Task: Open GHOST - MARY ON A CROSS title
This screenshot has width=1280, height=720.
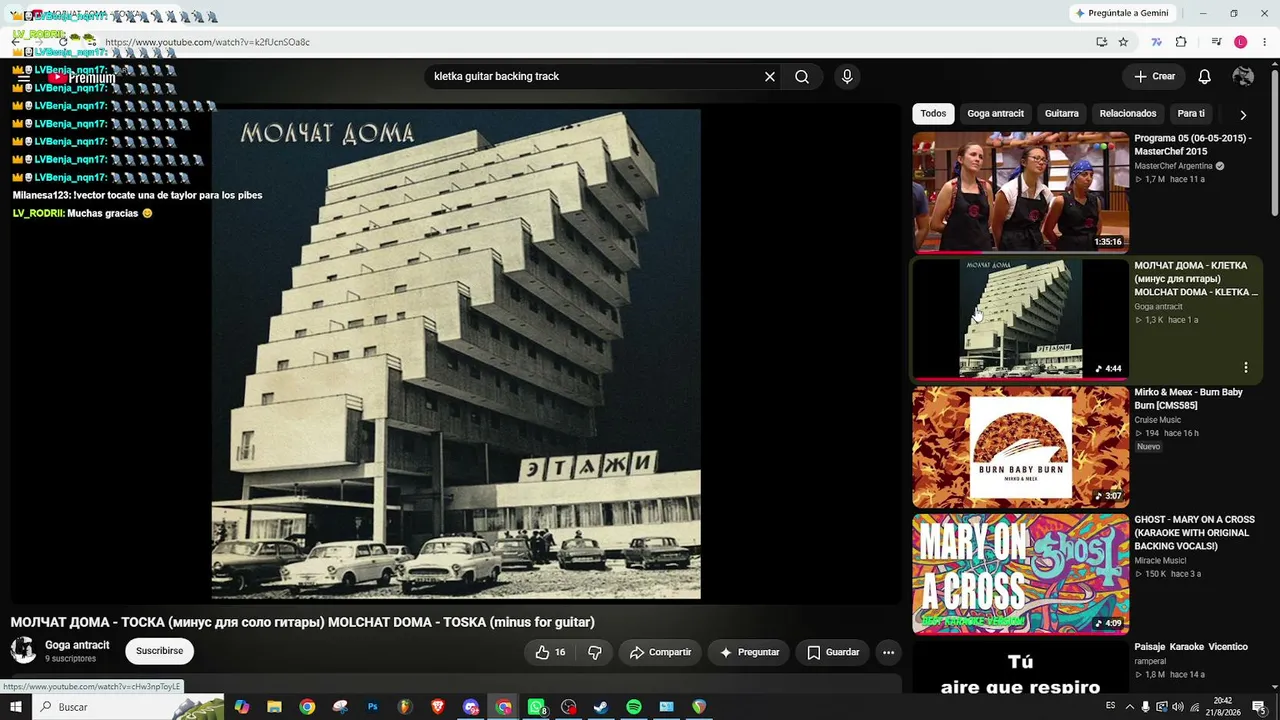Action: click(x=1194, y=533)
